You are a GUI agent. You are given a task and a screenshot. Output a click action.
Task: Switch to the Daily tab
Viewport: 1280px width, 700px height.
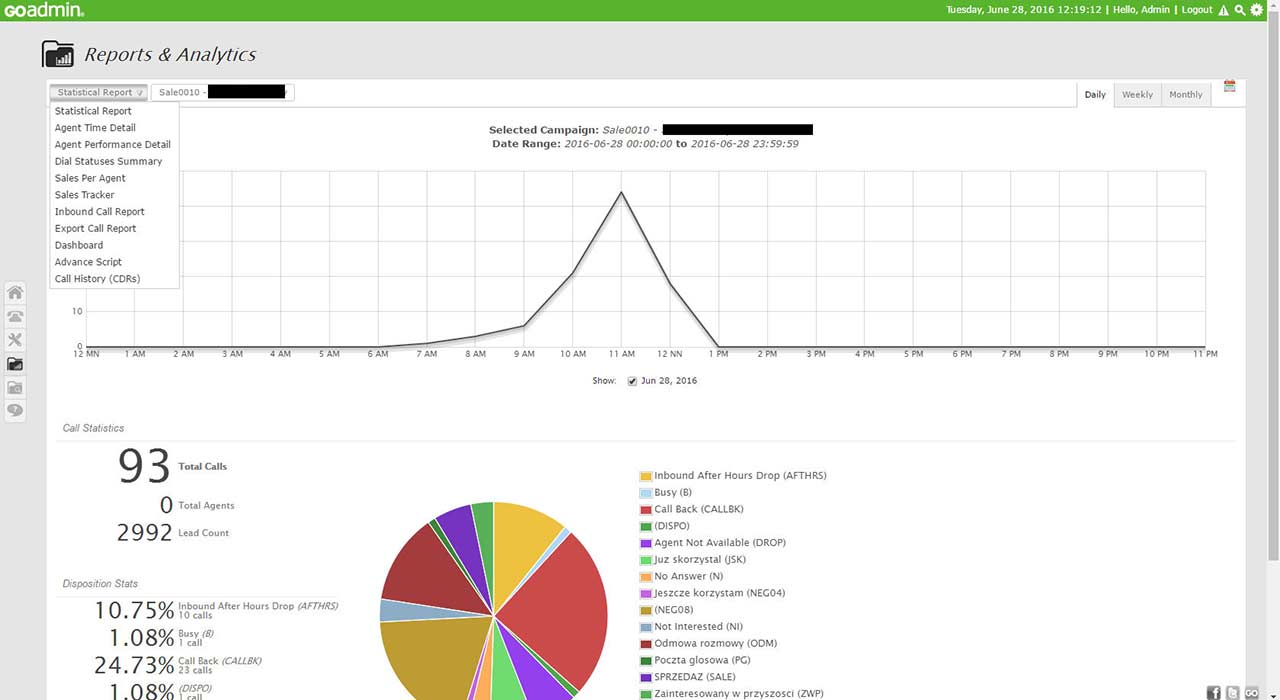pos(1096,94)
